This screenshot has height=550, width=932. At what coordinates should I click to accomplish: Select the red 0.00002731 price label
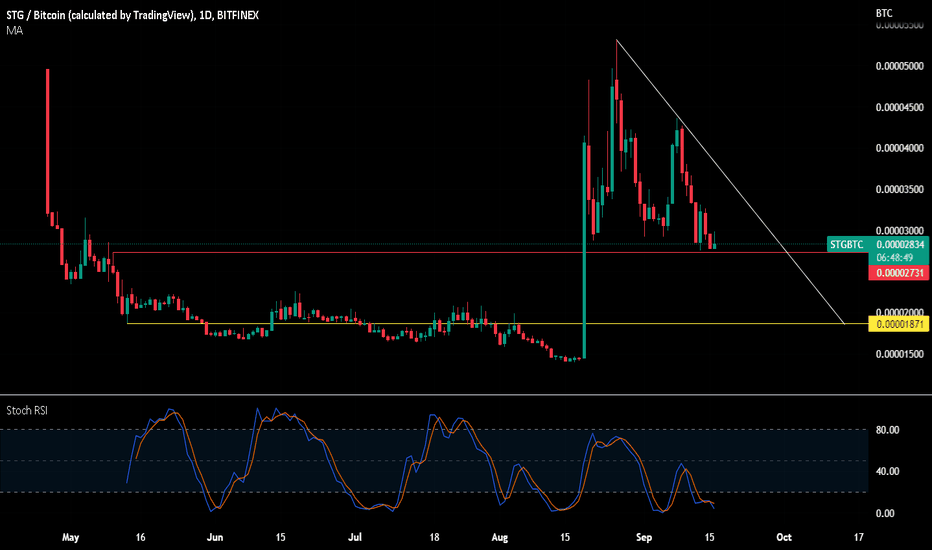tap(899, 273)
